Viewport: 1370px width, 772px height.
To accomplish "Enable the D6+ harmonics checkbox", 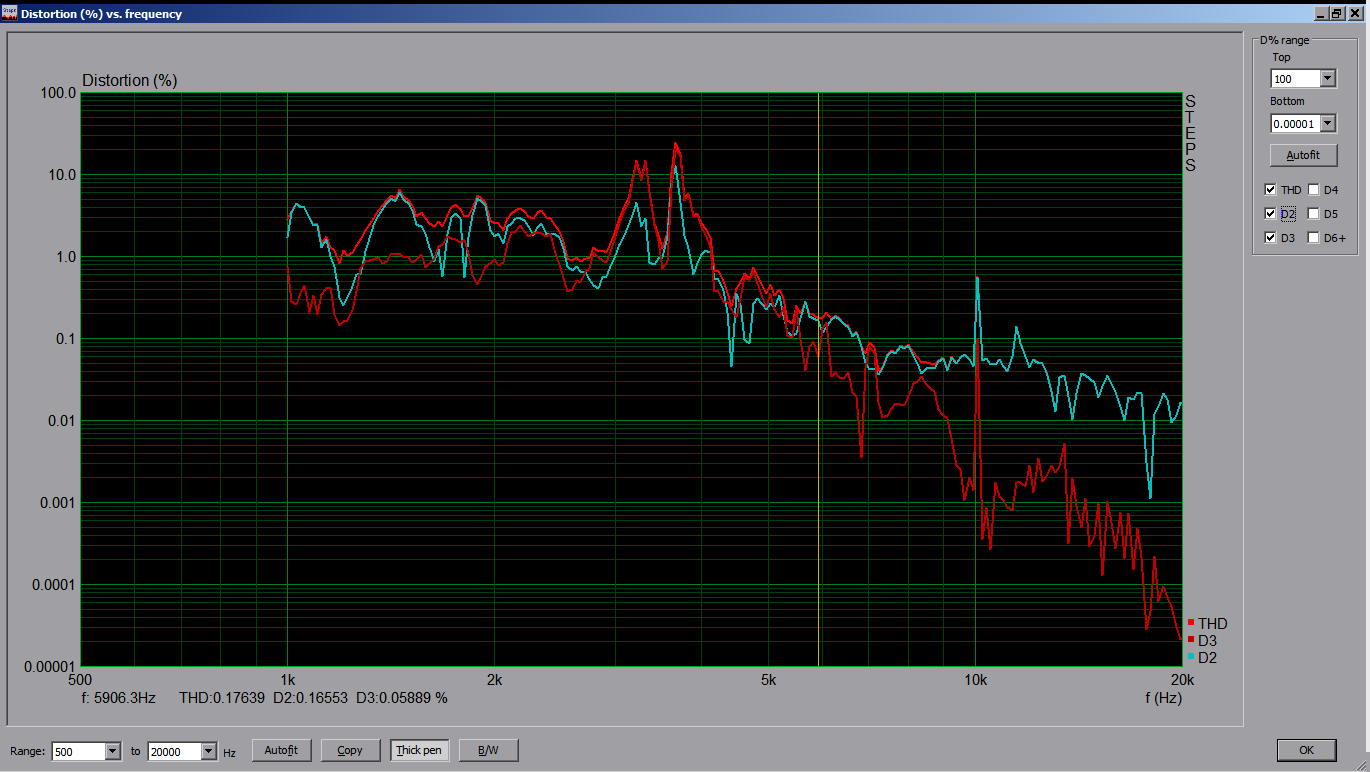I will 1313,237.
